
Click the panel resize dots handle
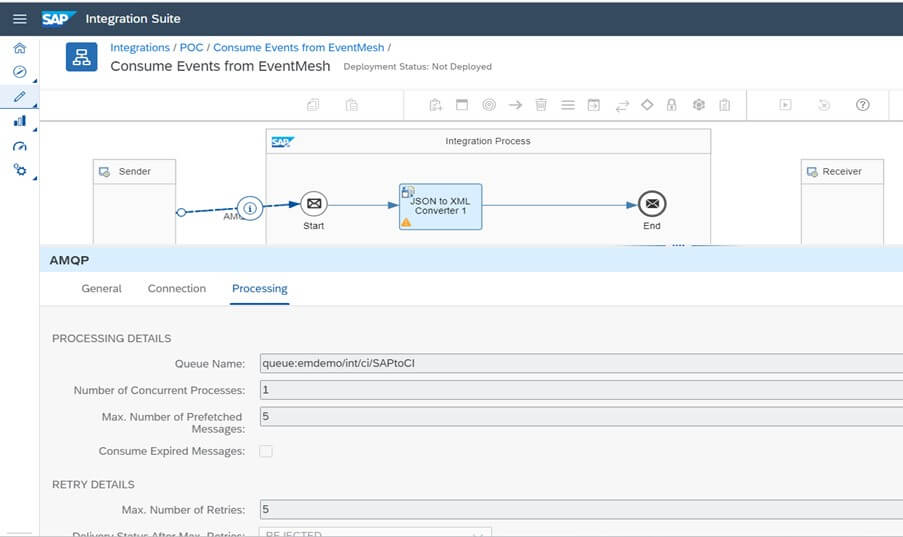(678, 245)
